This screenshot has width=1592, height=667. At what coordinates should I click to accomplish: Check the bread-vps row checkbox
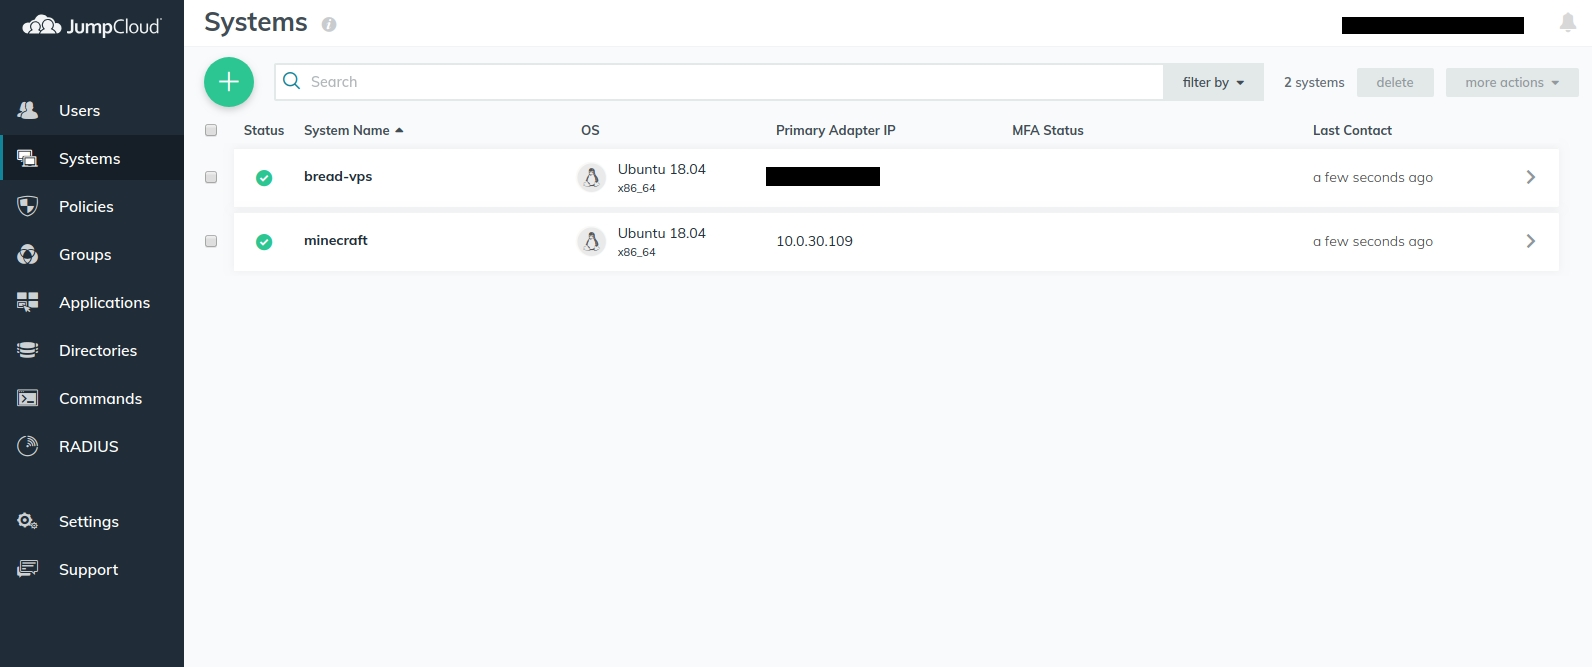[211, 177]
